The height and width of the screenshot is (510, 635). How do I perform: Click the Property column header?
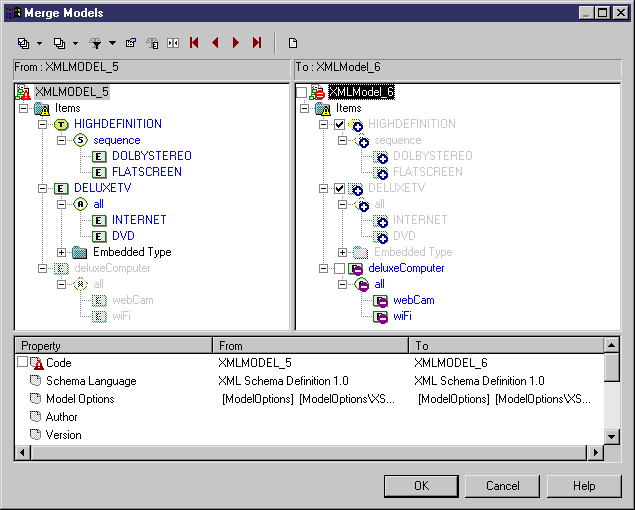pos(113,346)
